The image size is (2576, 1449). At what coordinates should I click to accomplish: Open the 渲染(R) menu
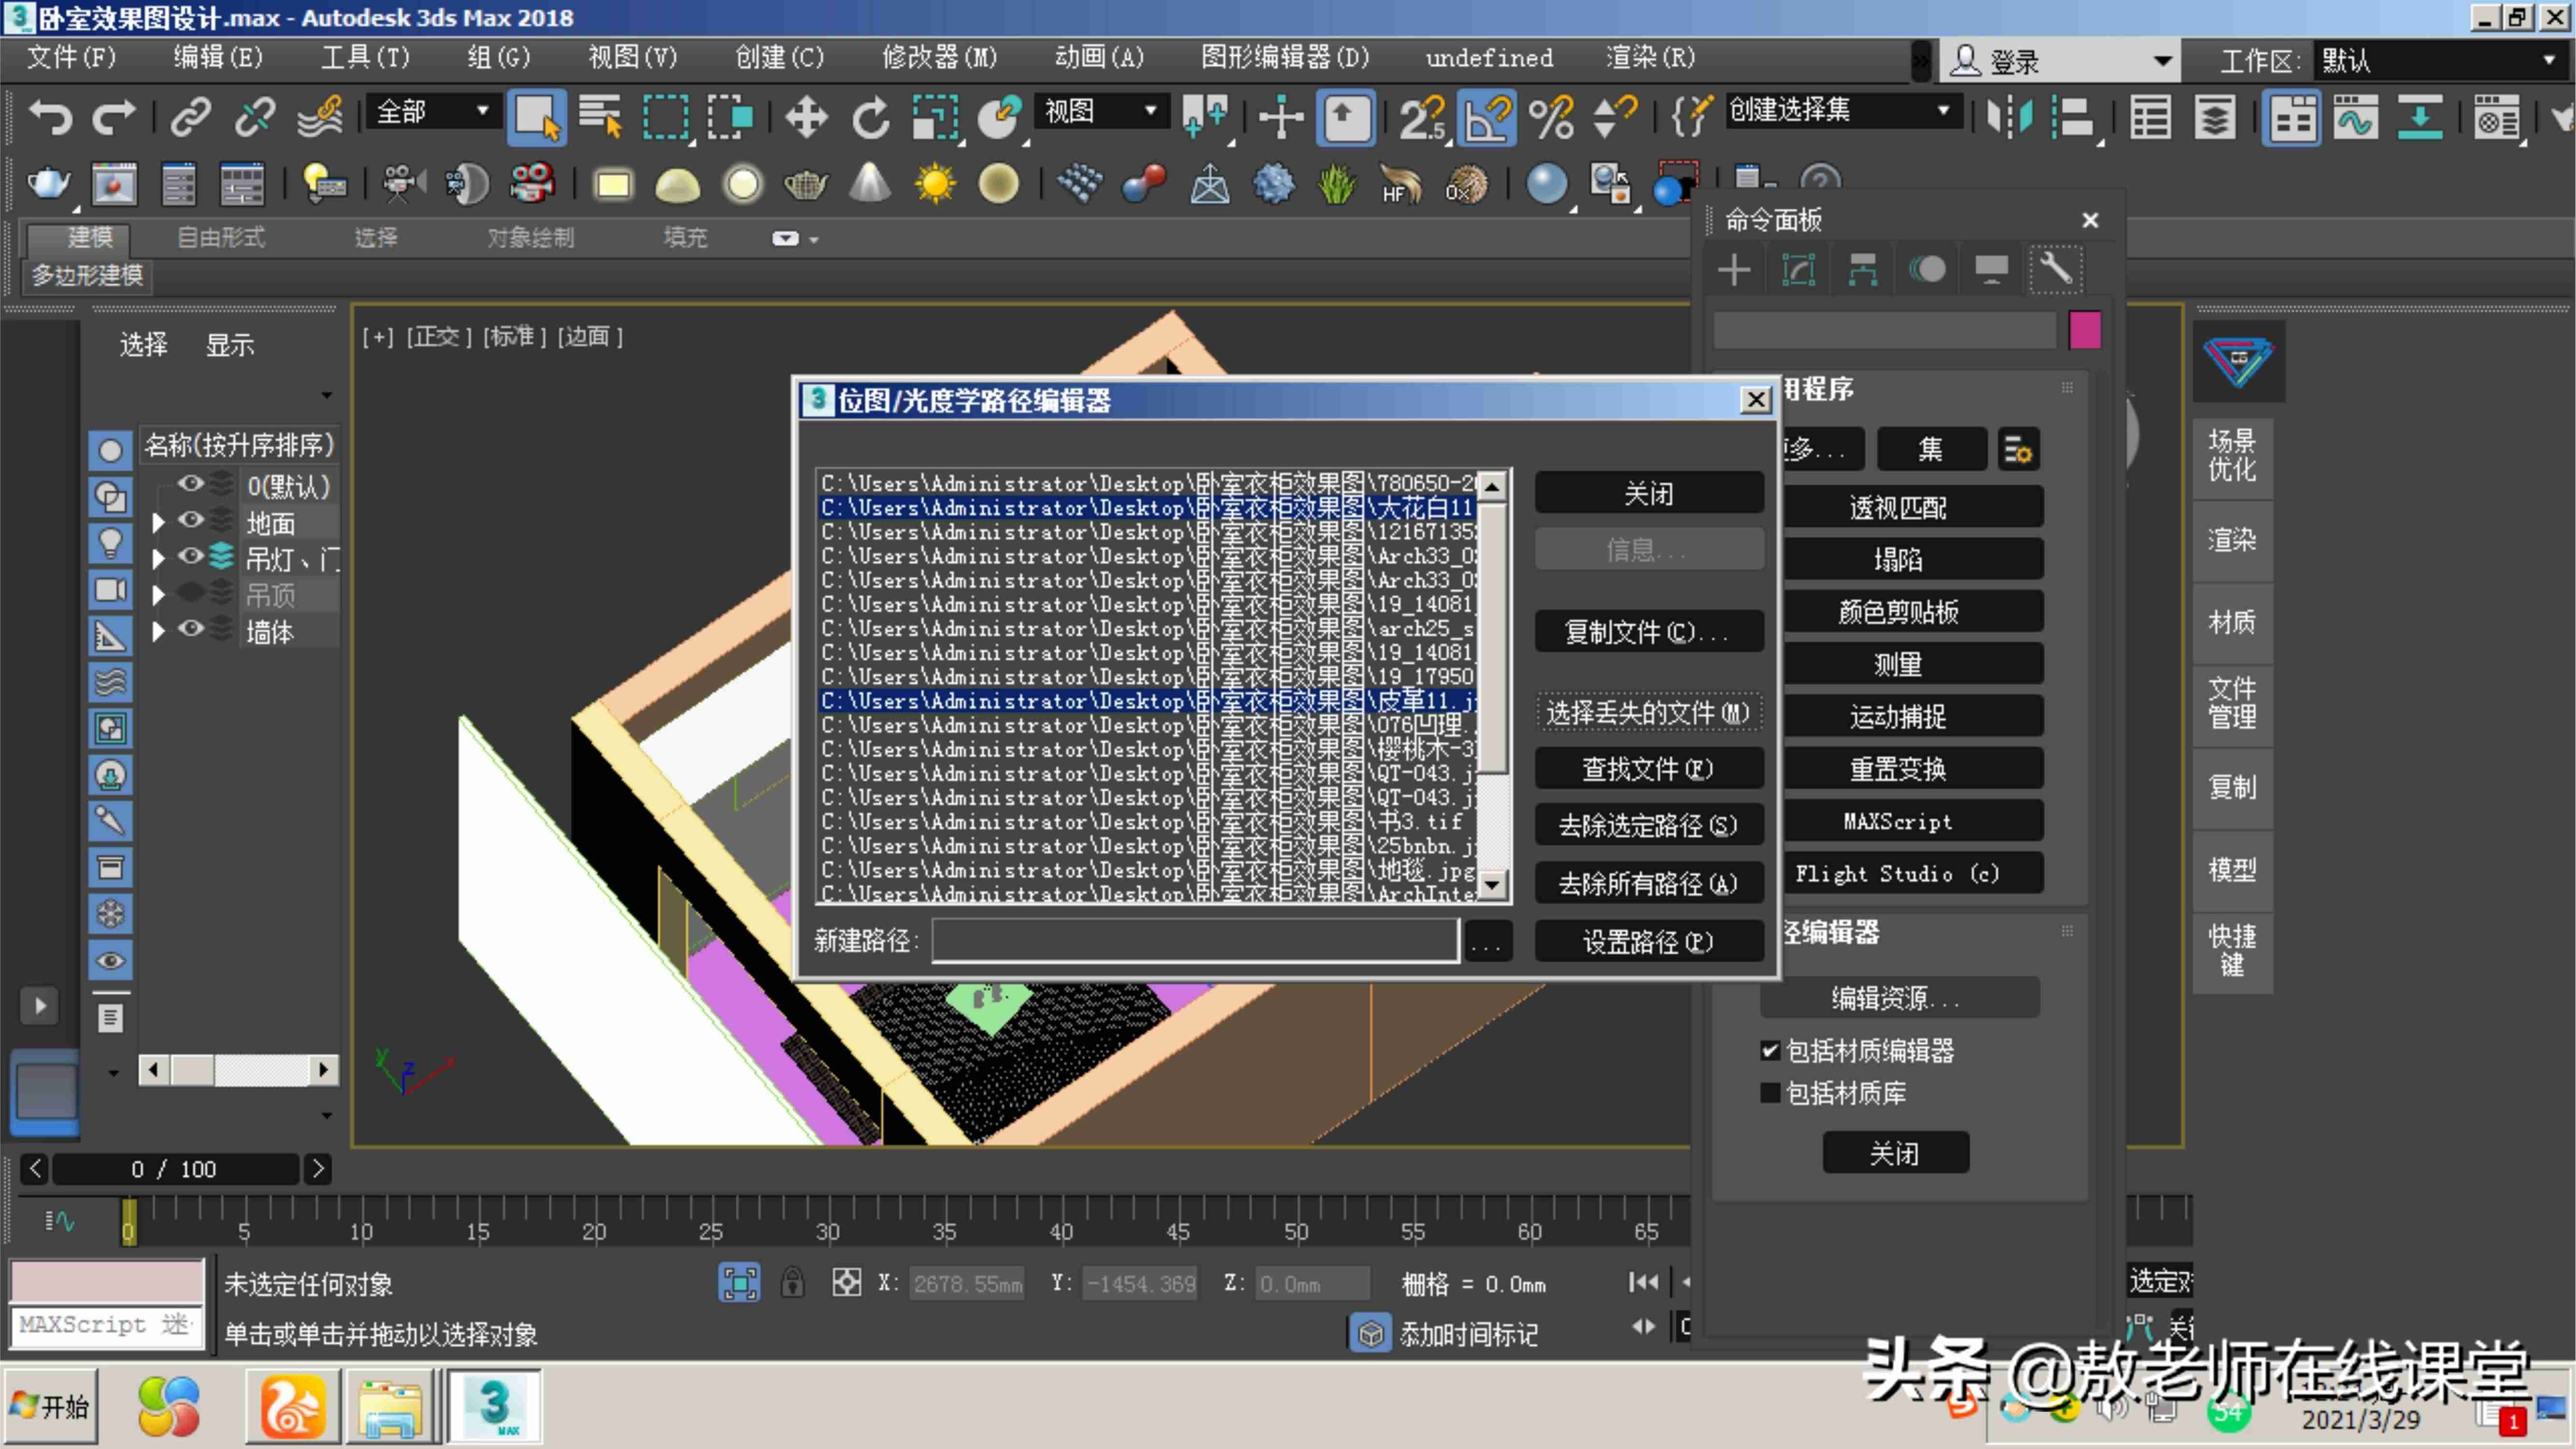coord(1650,58)
